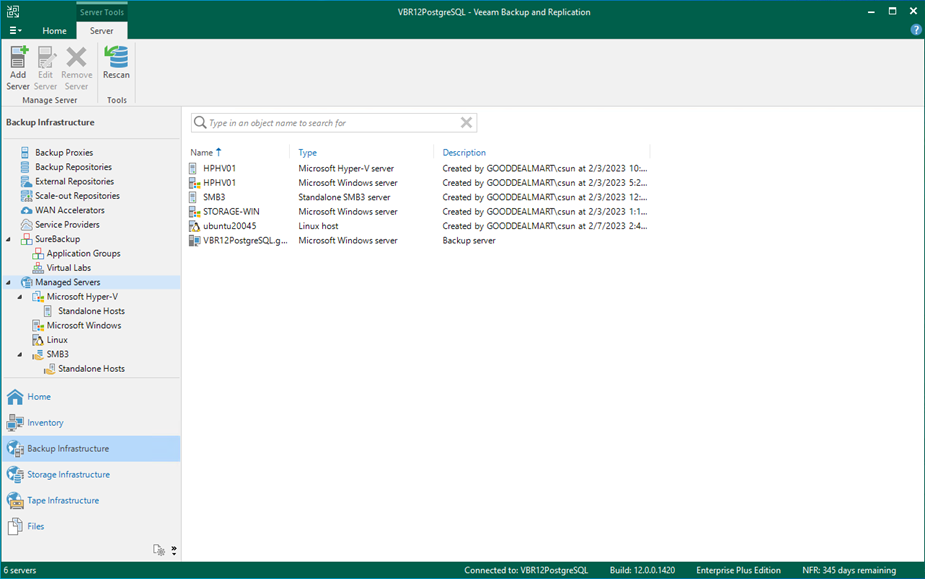Click the Tape Infrastructure icon
Screen dimensions: 925x579
tap(15, 501)
